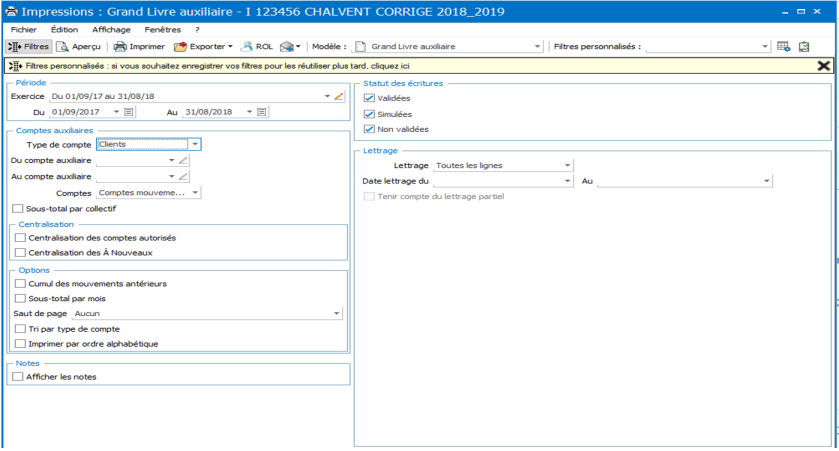Open Du compte auxiliaire dropdown
839x451 pixels.
tap(171, 160)
